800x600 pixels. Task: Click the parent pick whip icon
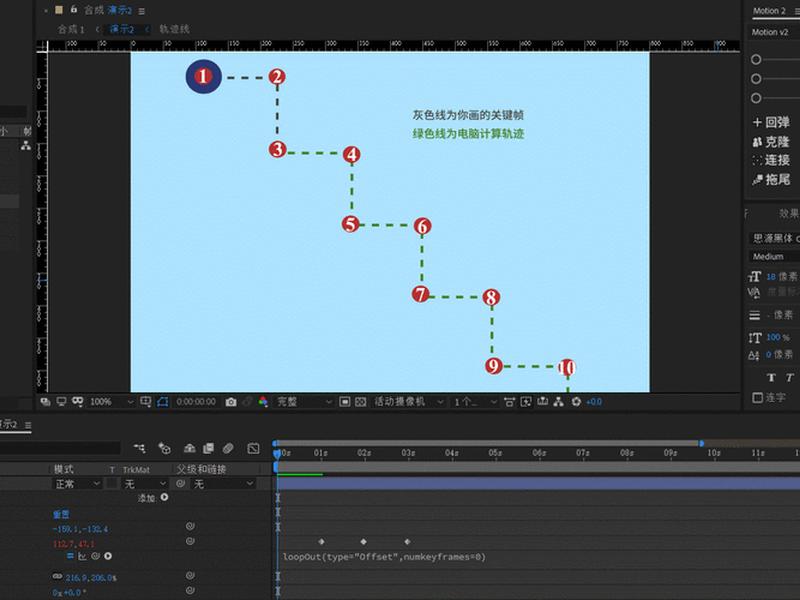(180, 483)
